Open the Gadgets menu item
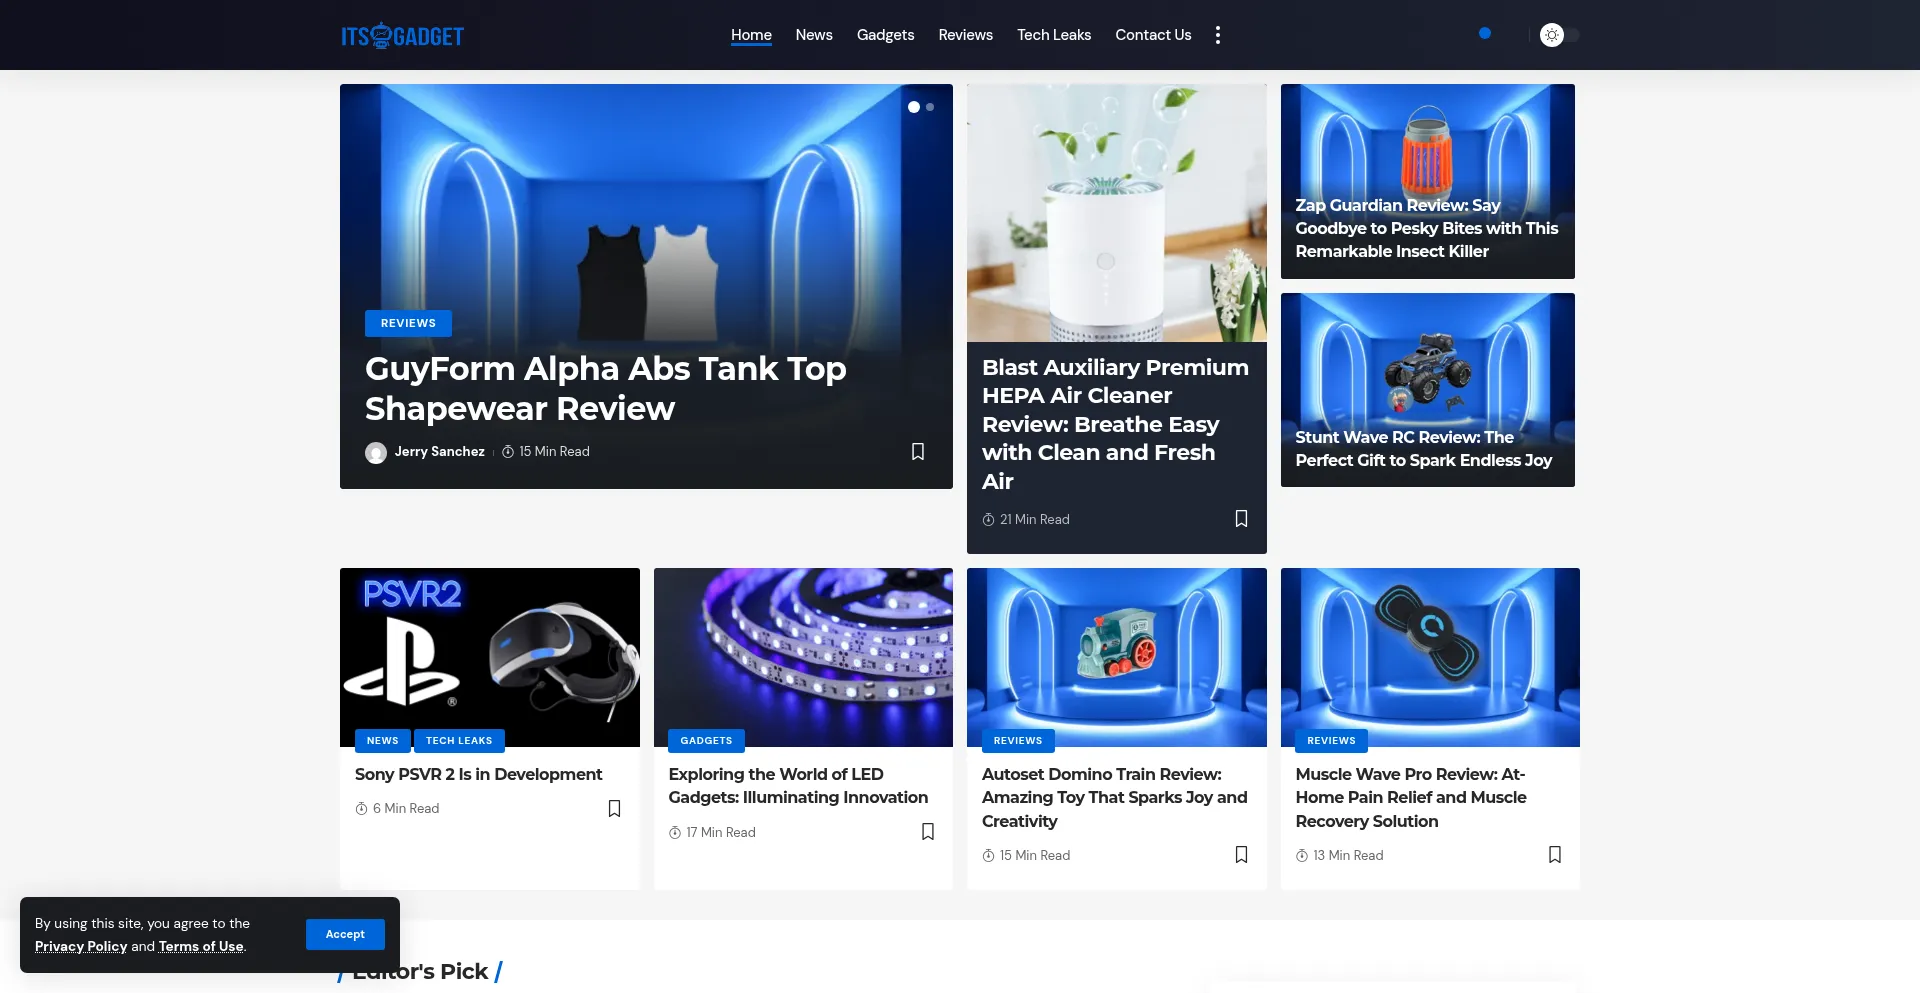 coord(885,35)
